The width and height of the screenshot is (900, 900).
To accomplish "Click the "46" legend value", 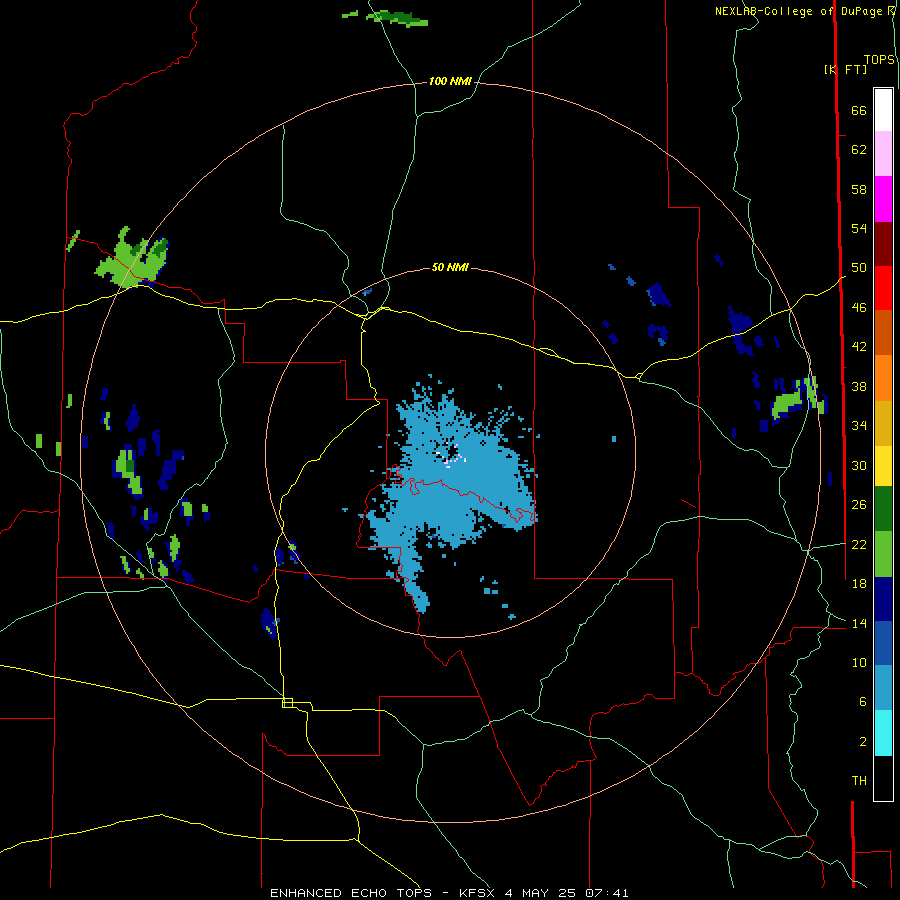I will click(859, 308).
